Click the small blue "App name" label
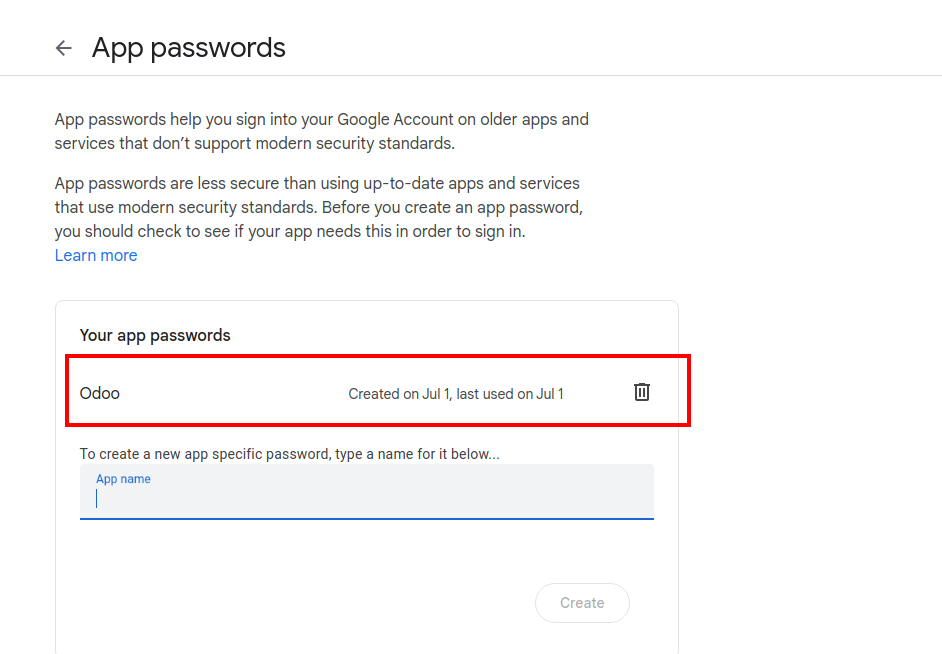942x654 pixels. click(123, 479)
